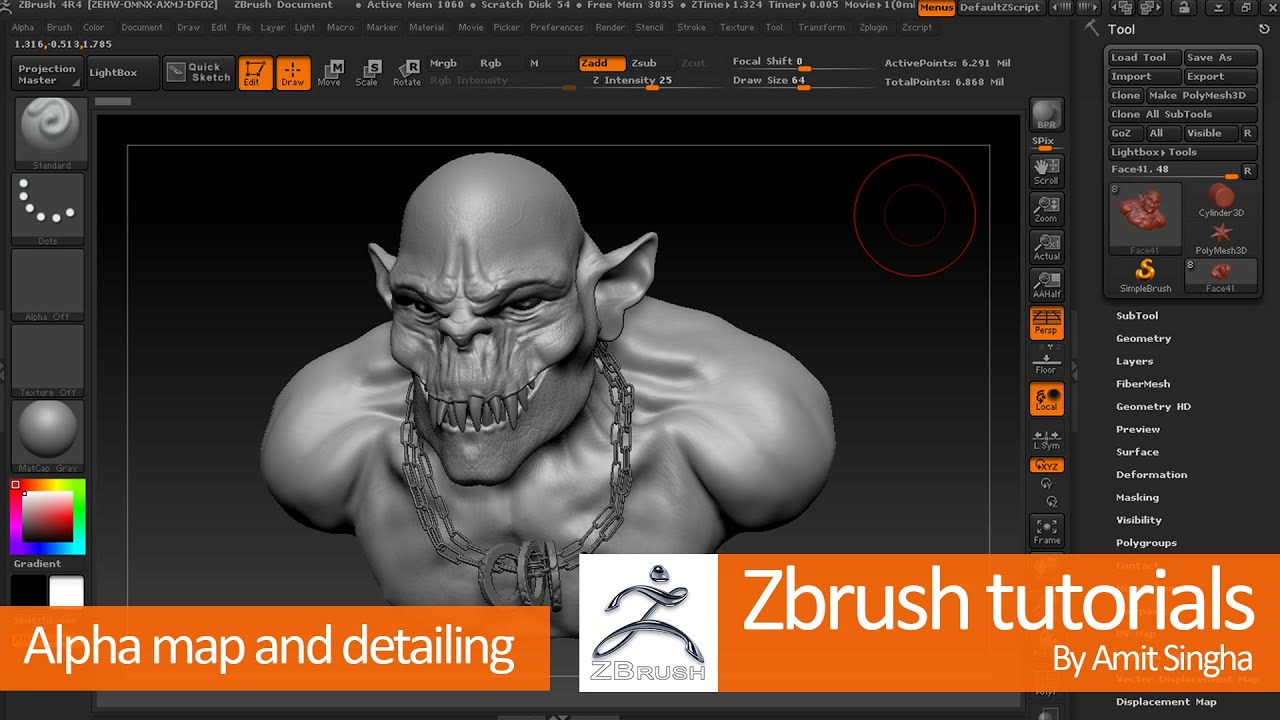Screen dimensions: 1280x720
Task: Switch to the Scale transform tool
Action: coord(367,73)
